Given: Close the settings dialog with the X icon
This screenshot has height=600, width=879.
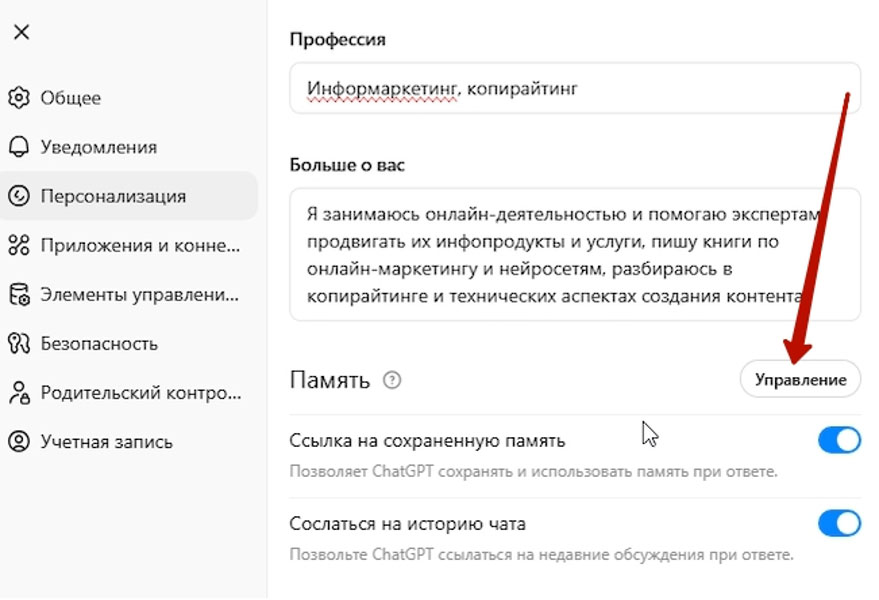Looking at the screenshot, I should [x=21, y=32].
